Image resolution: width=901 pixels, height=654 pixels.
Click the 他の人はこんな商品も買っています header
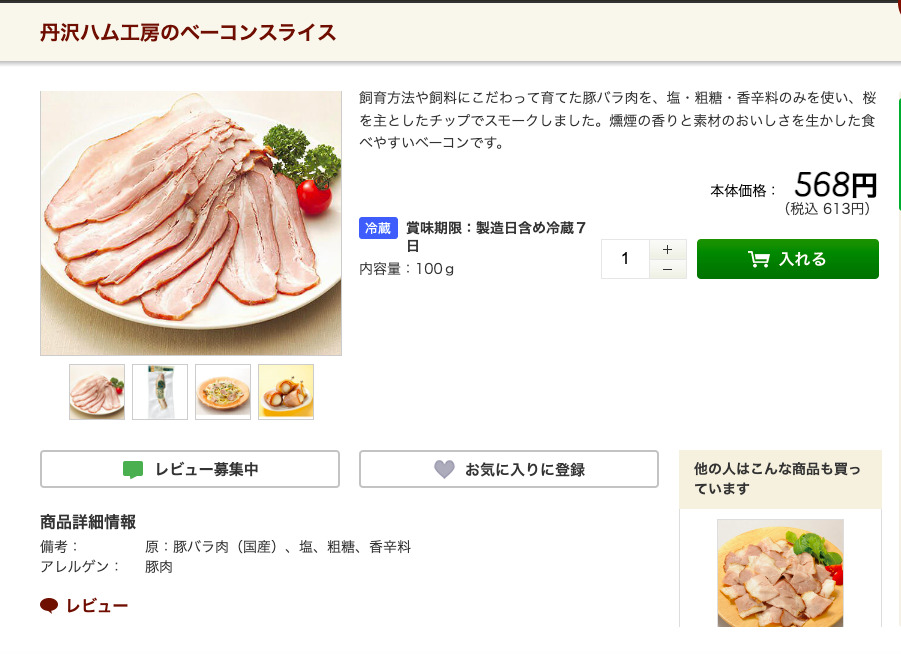(x=778, y=479)
